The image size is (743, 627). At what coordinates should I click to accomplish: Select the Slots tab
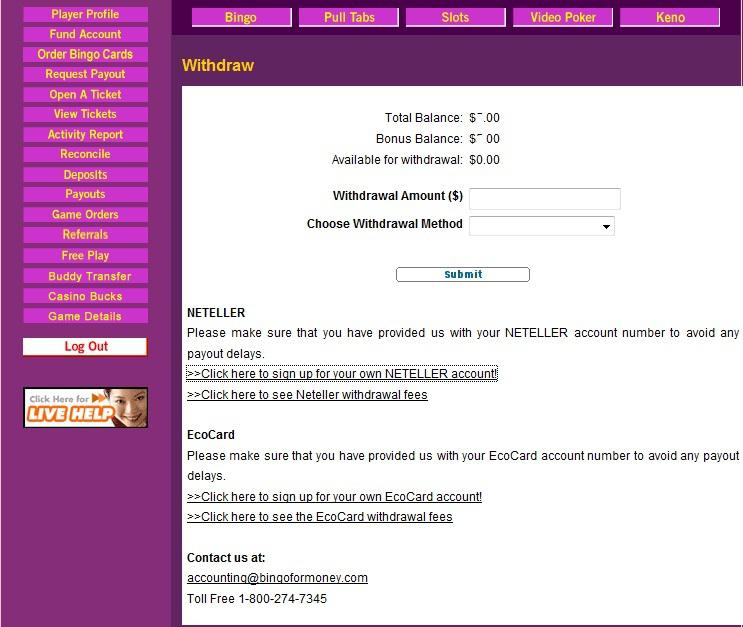click(x=455, y=18)
